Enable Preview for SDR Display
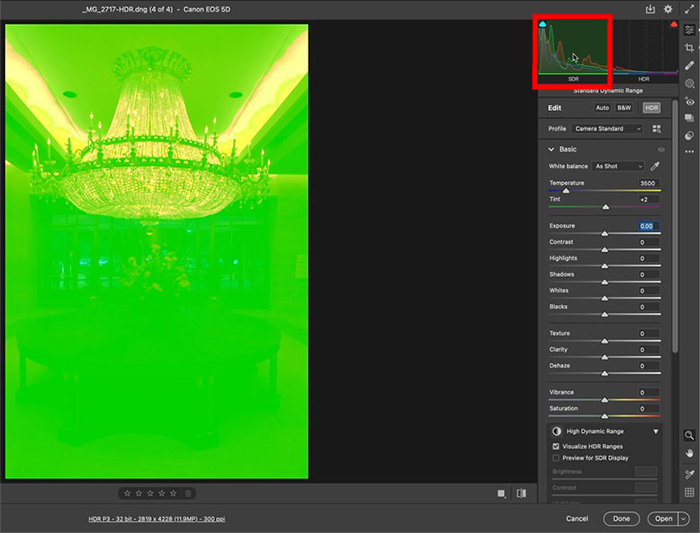The image size is (700, 533). tap(556, 457)
